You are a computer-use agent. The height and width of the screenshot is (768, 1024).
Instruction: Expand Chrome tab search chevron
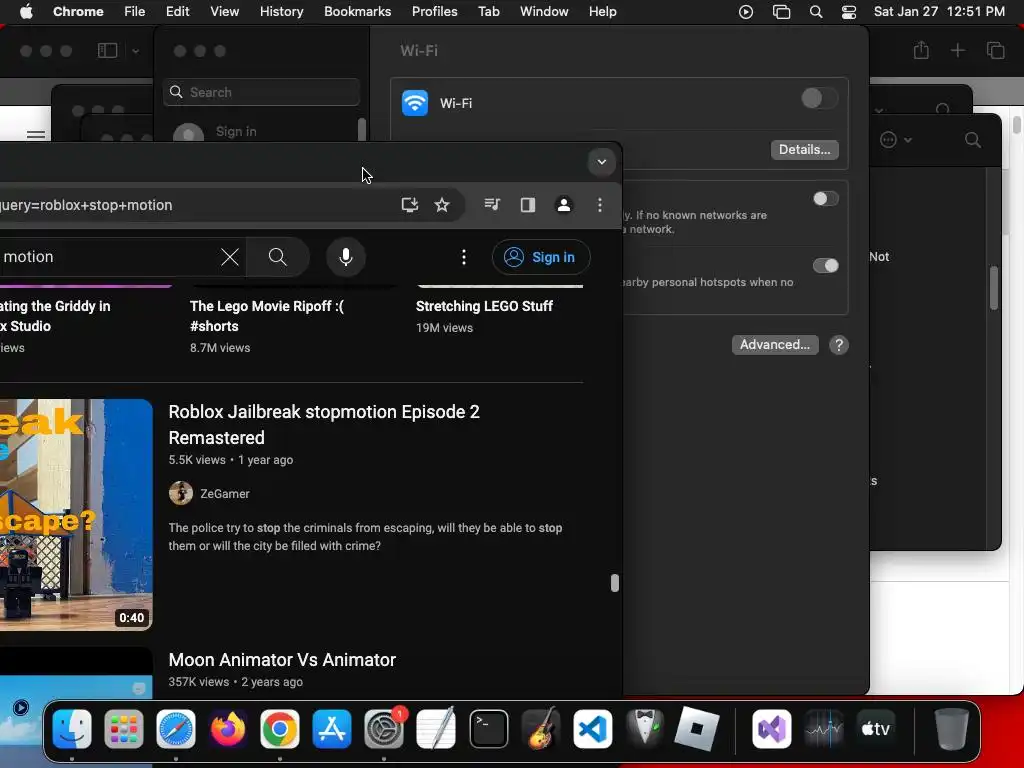[x=601, y=162]
